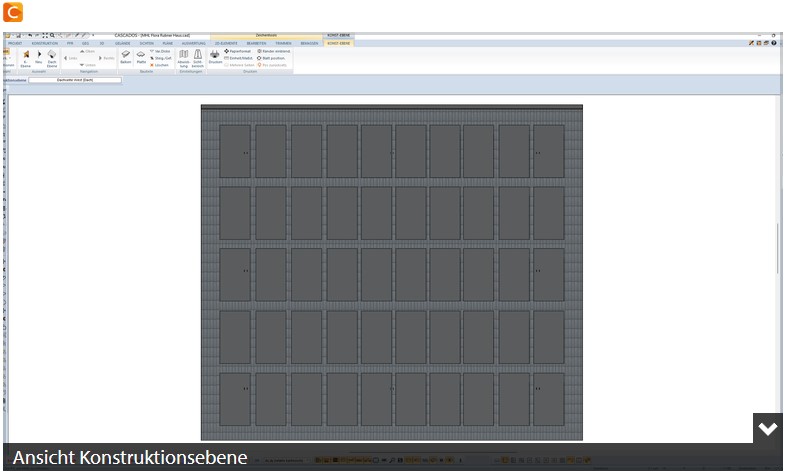Toggle the Mehrere Seiten checkbox
This screenshot has height=475, width=786.
(240, 65)
